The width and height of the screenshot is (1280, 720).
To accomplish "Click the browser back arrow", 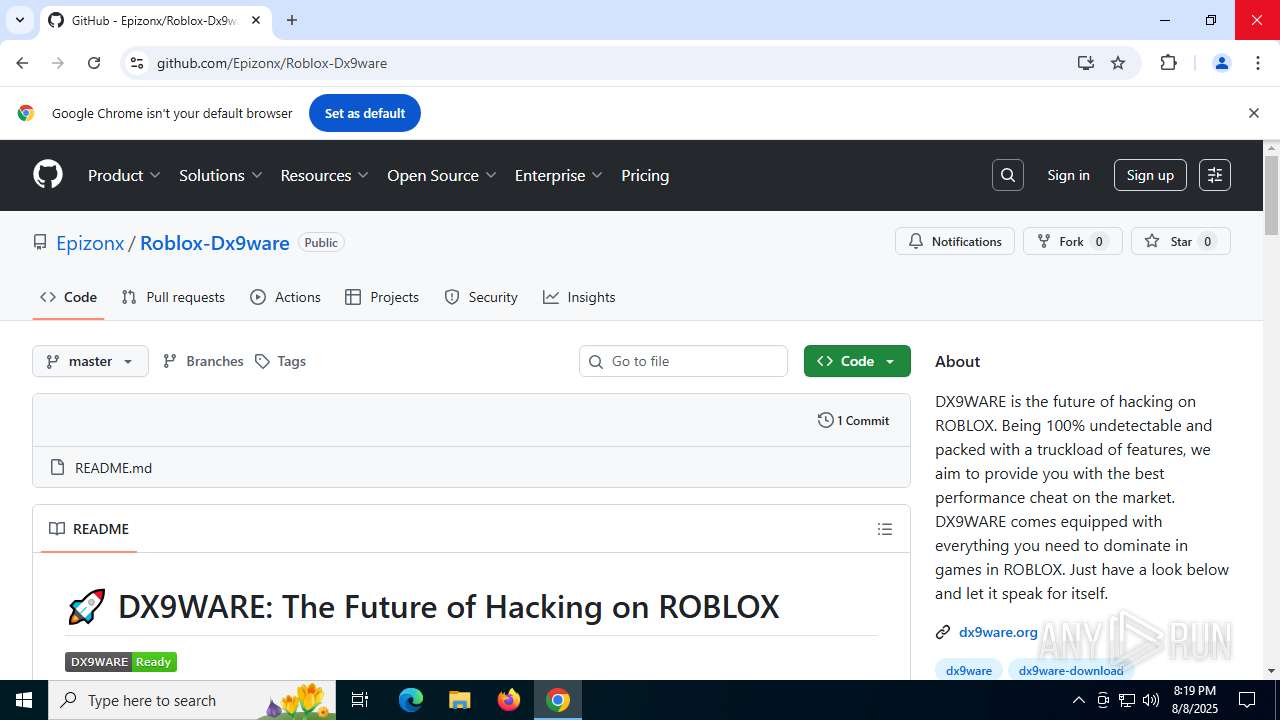I will (x=22, y=63).
